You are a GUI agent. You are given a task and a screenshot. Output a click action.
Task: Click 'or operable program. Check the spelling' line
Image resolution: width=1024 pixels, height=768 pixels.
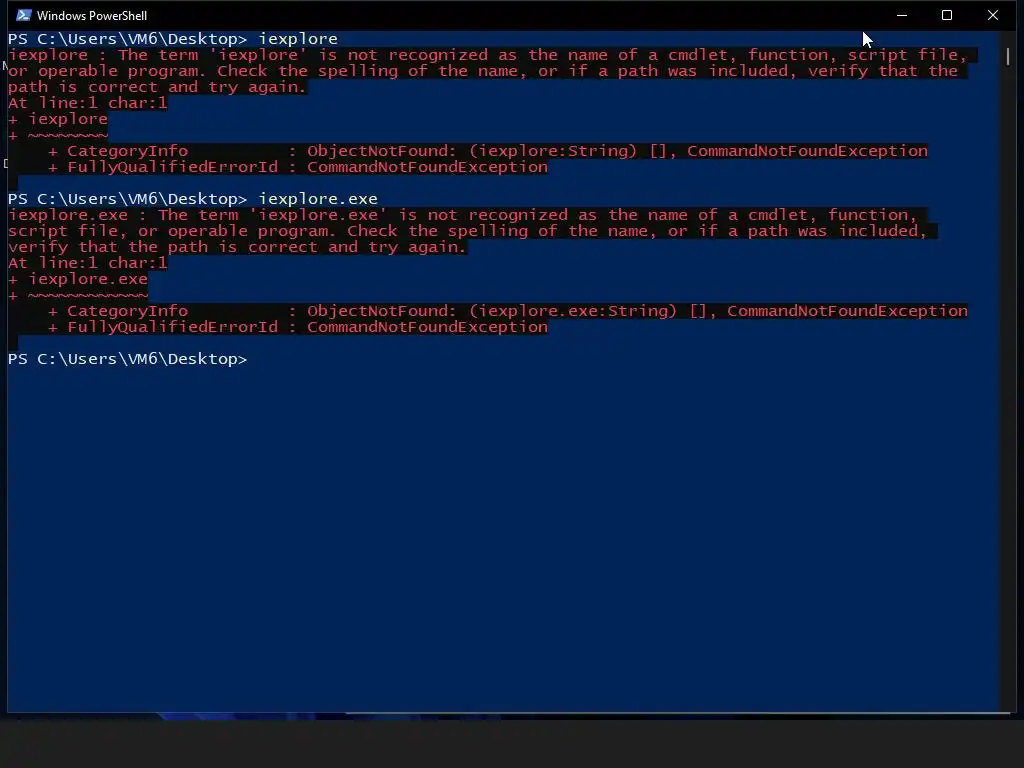(483, 71)
